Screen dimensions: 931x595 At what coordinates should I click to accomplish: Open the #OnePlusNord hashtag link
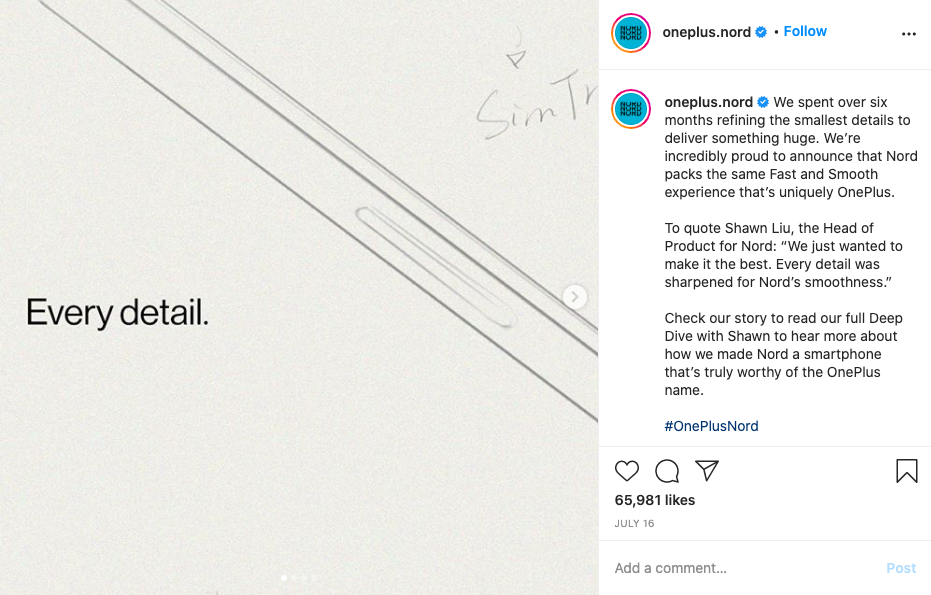pyautogui.click(x=711, y=426)
